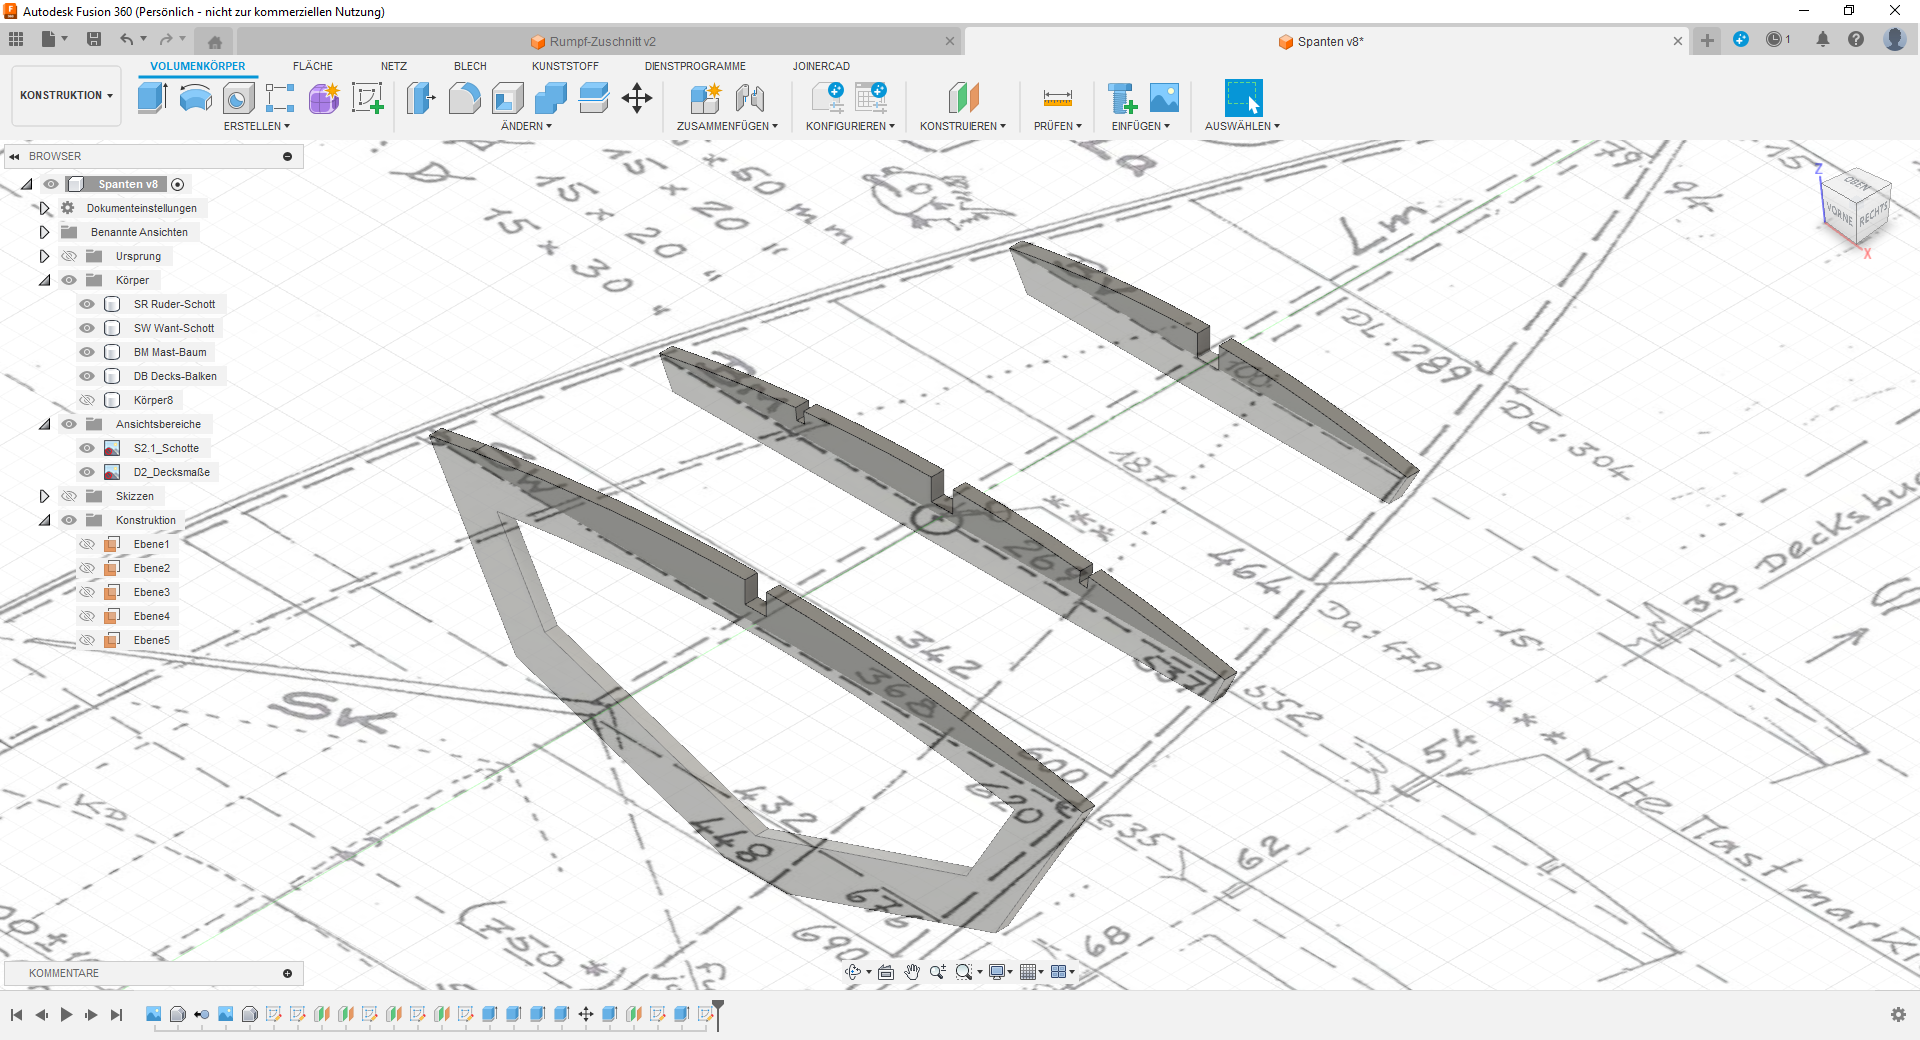Open the KONFIGURIEREN menu
The image size is (1920, 1040).
pyautogui.click(x=850, y=126)
